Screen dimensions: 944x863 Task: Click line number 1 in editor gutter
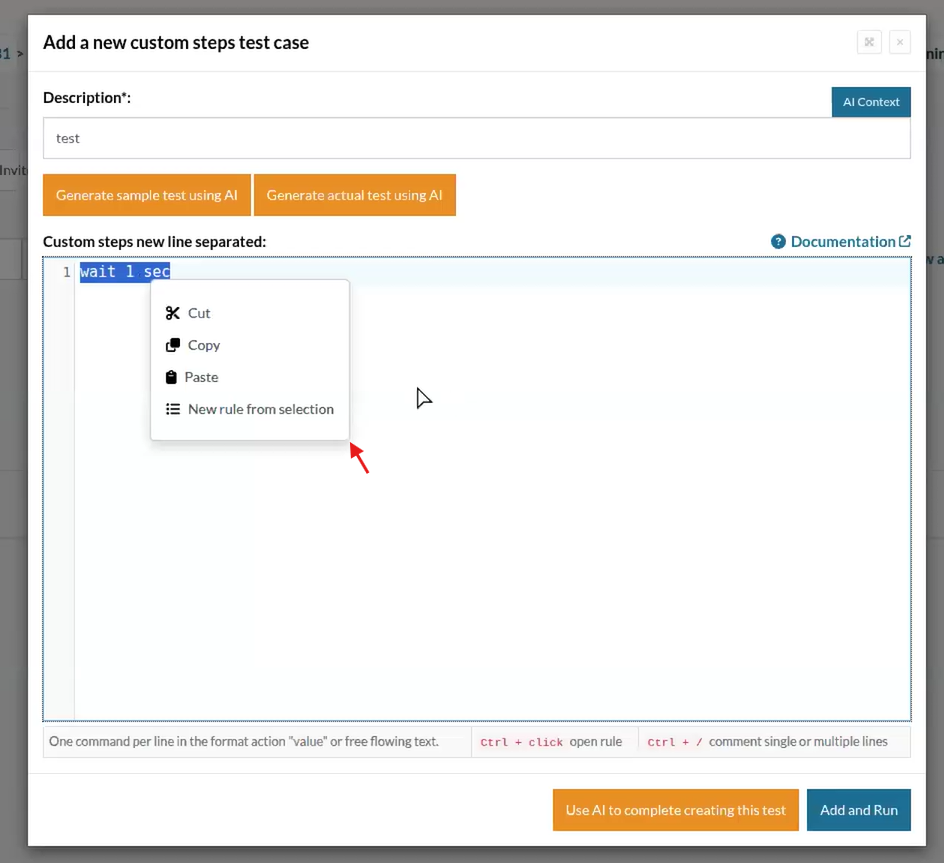pyautogui.click(x=66, y=272)
